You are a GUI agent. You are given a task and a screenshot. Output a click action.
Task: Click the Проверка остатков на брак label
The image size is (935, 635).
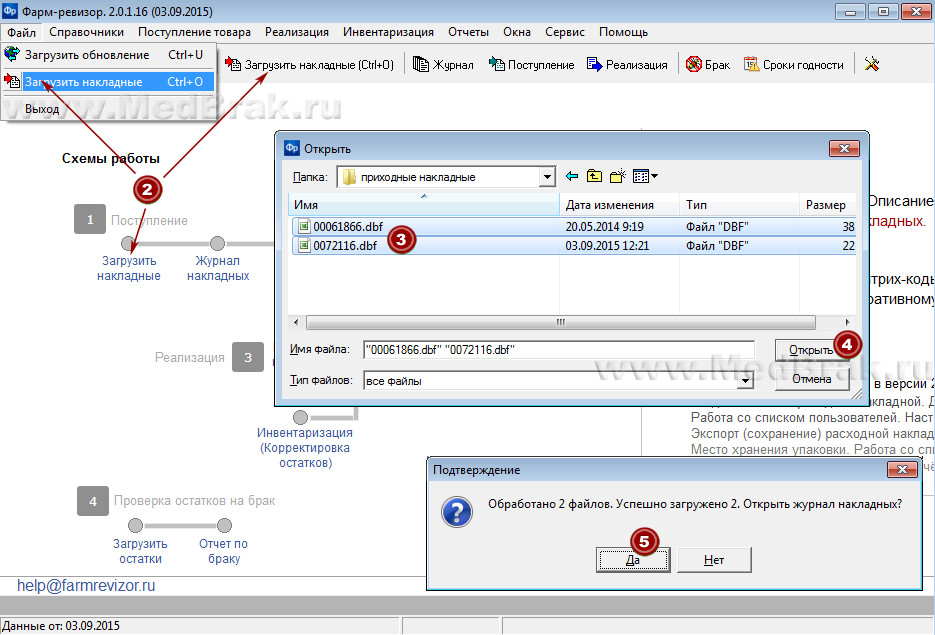coord(194,501)
